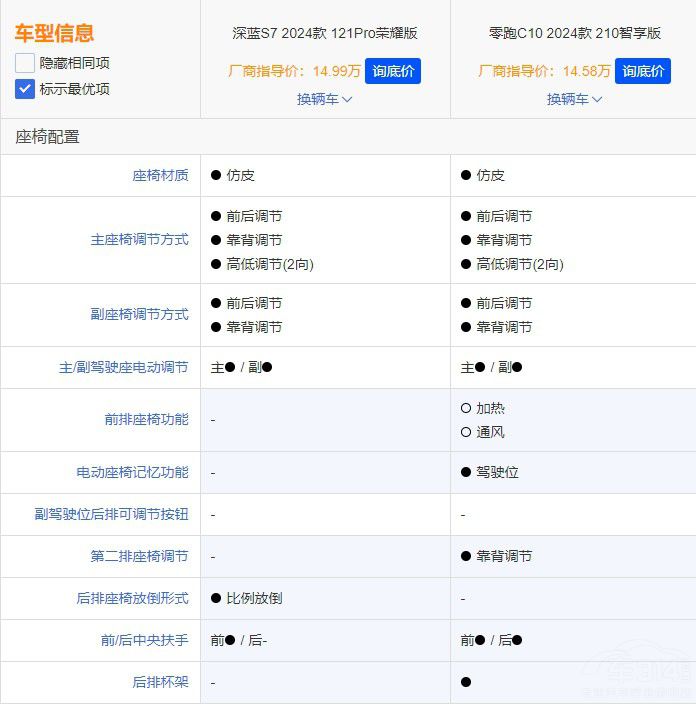Click the 前排座椅功能 parameter label
The image size is (696, 704).
click(146, 419)
